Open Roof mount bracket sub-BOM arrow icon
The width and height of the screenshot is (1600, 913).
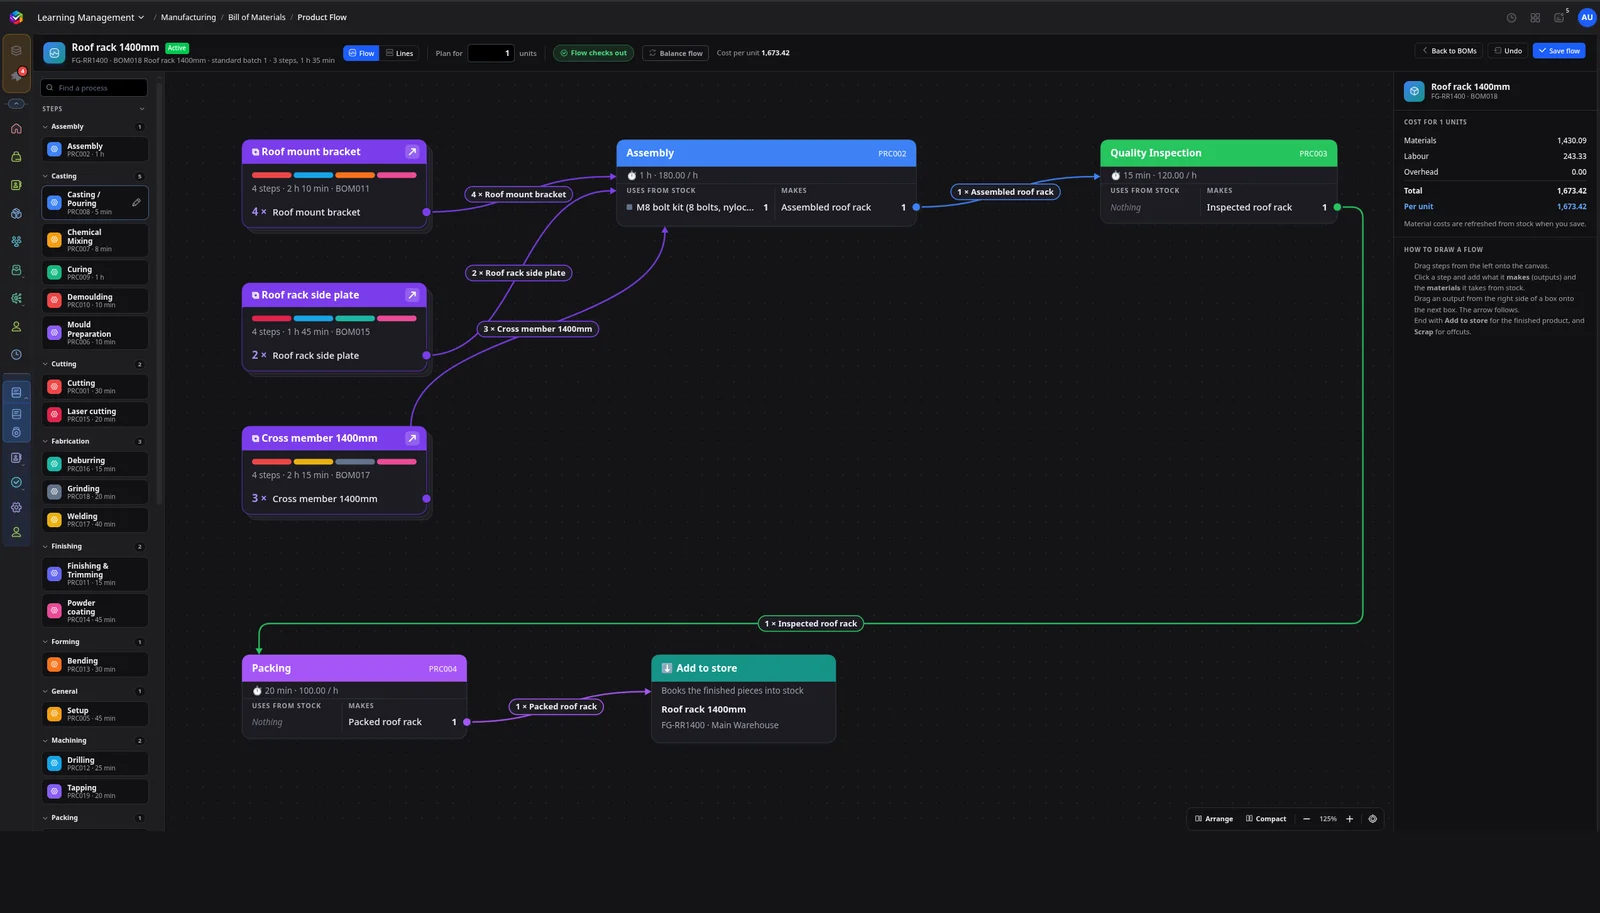[411, 152]
